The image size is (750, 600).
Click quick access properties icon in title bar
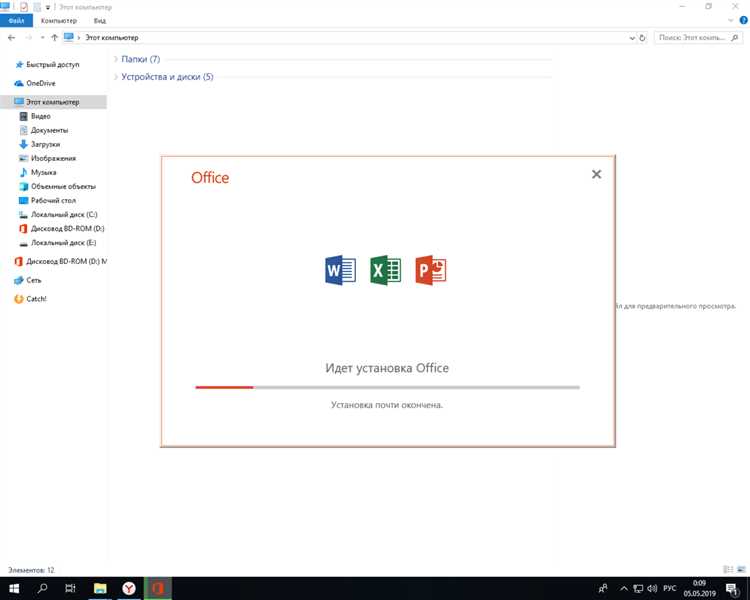coord(24,7)
